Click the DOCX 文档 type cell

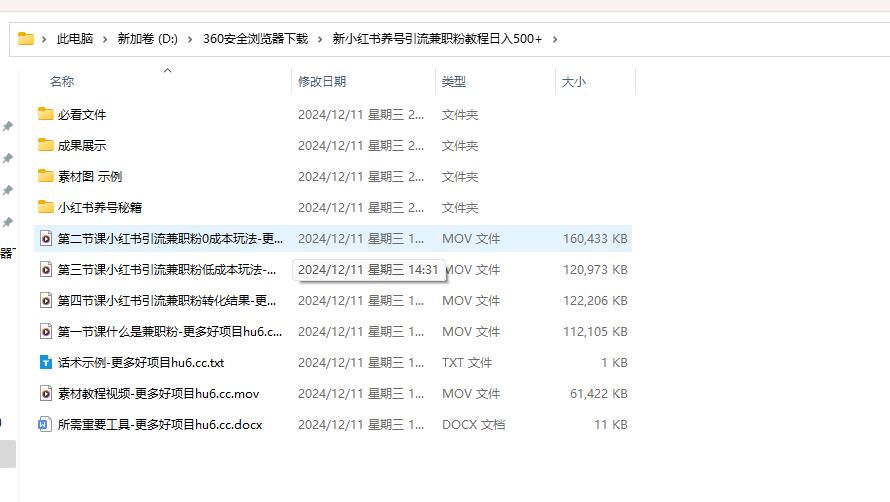click(473, 424)
